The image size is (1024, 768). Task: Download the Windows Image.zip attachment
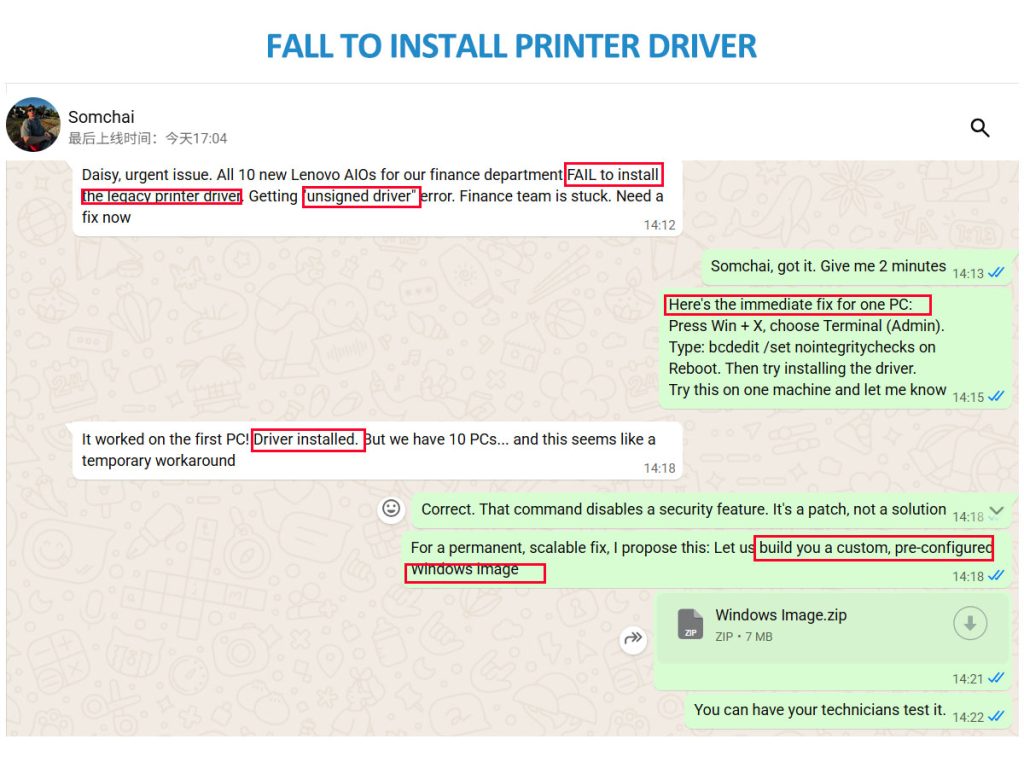coord(969,624)
